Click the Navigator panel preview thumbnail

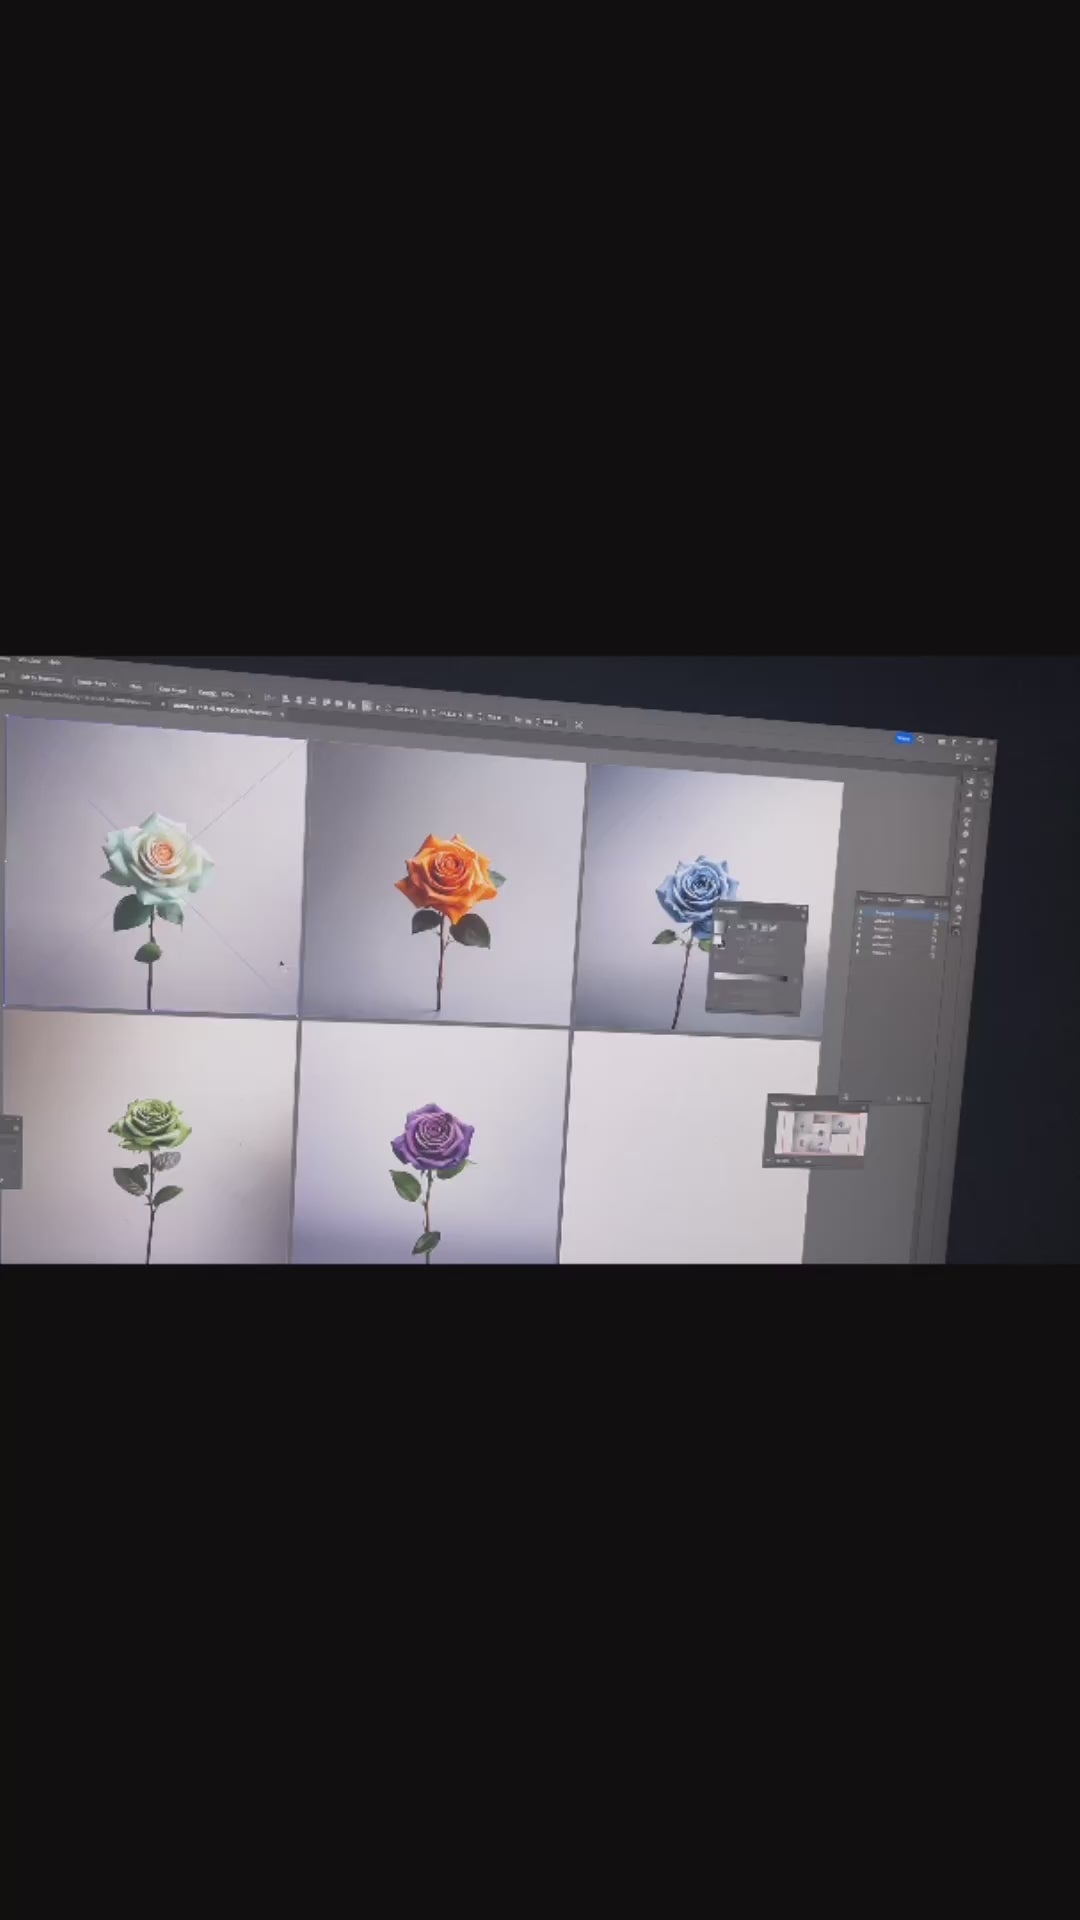[x=818, y=1133]
